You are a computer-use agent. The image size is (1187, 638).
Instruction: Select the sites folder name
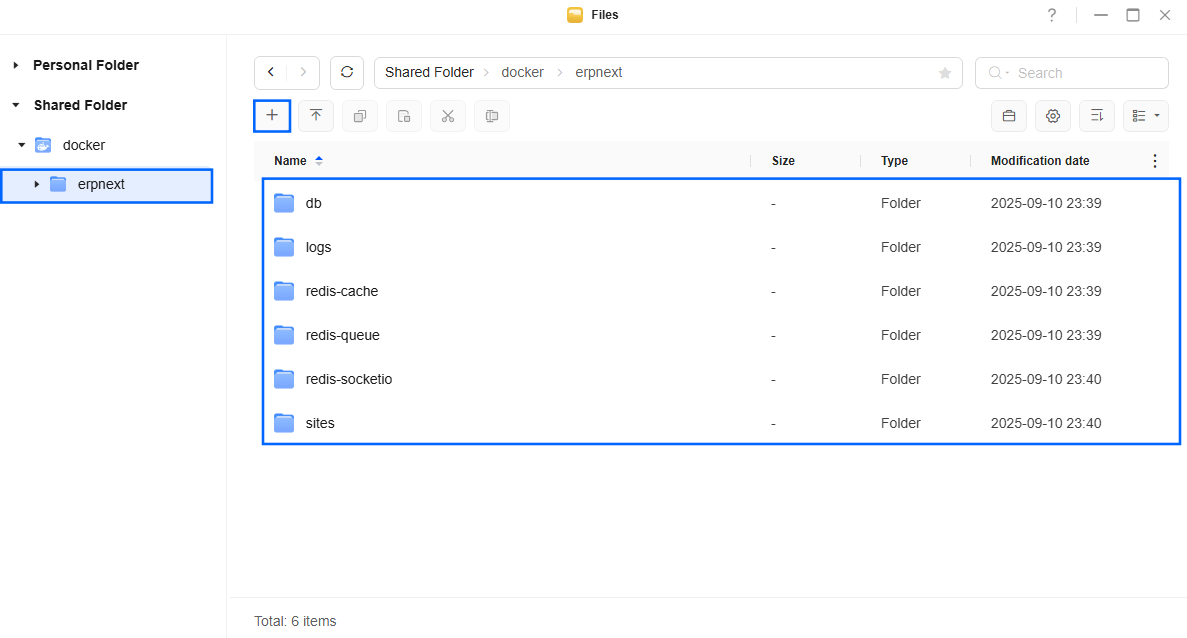tap(319, 422)
